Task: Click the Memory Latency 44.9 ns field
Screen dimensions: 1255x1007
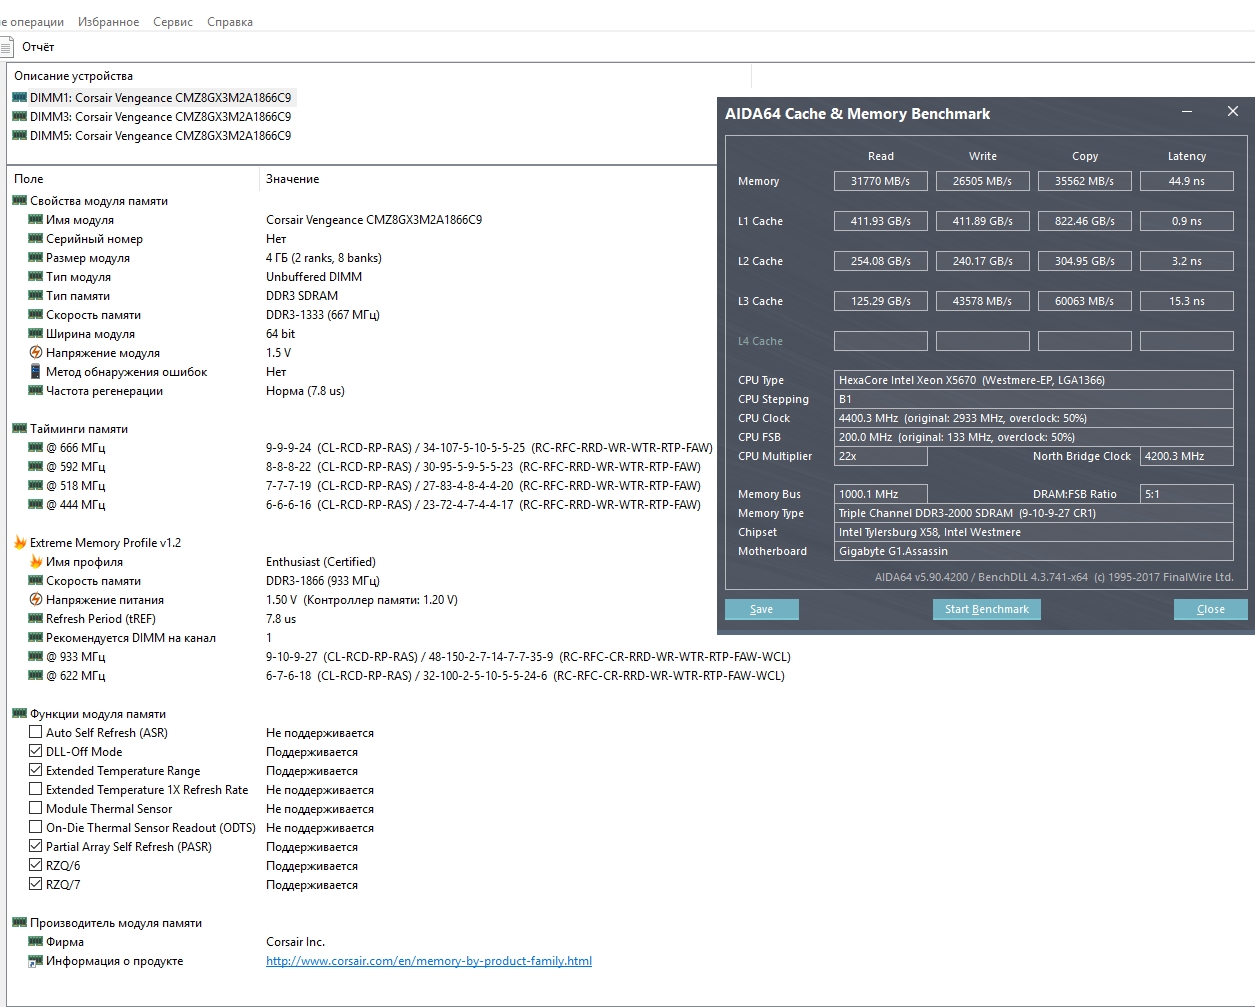Action: pos(1186,181)
